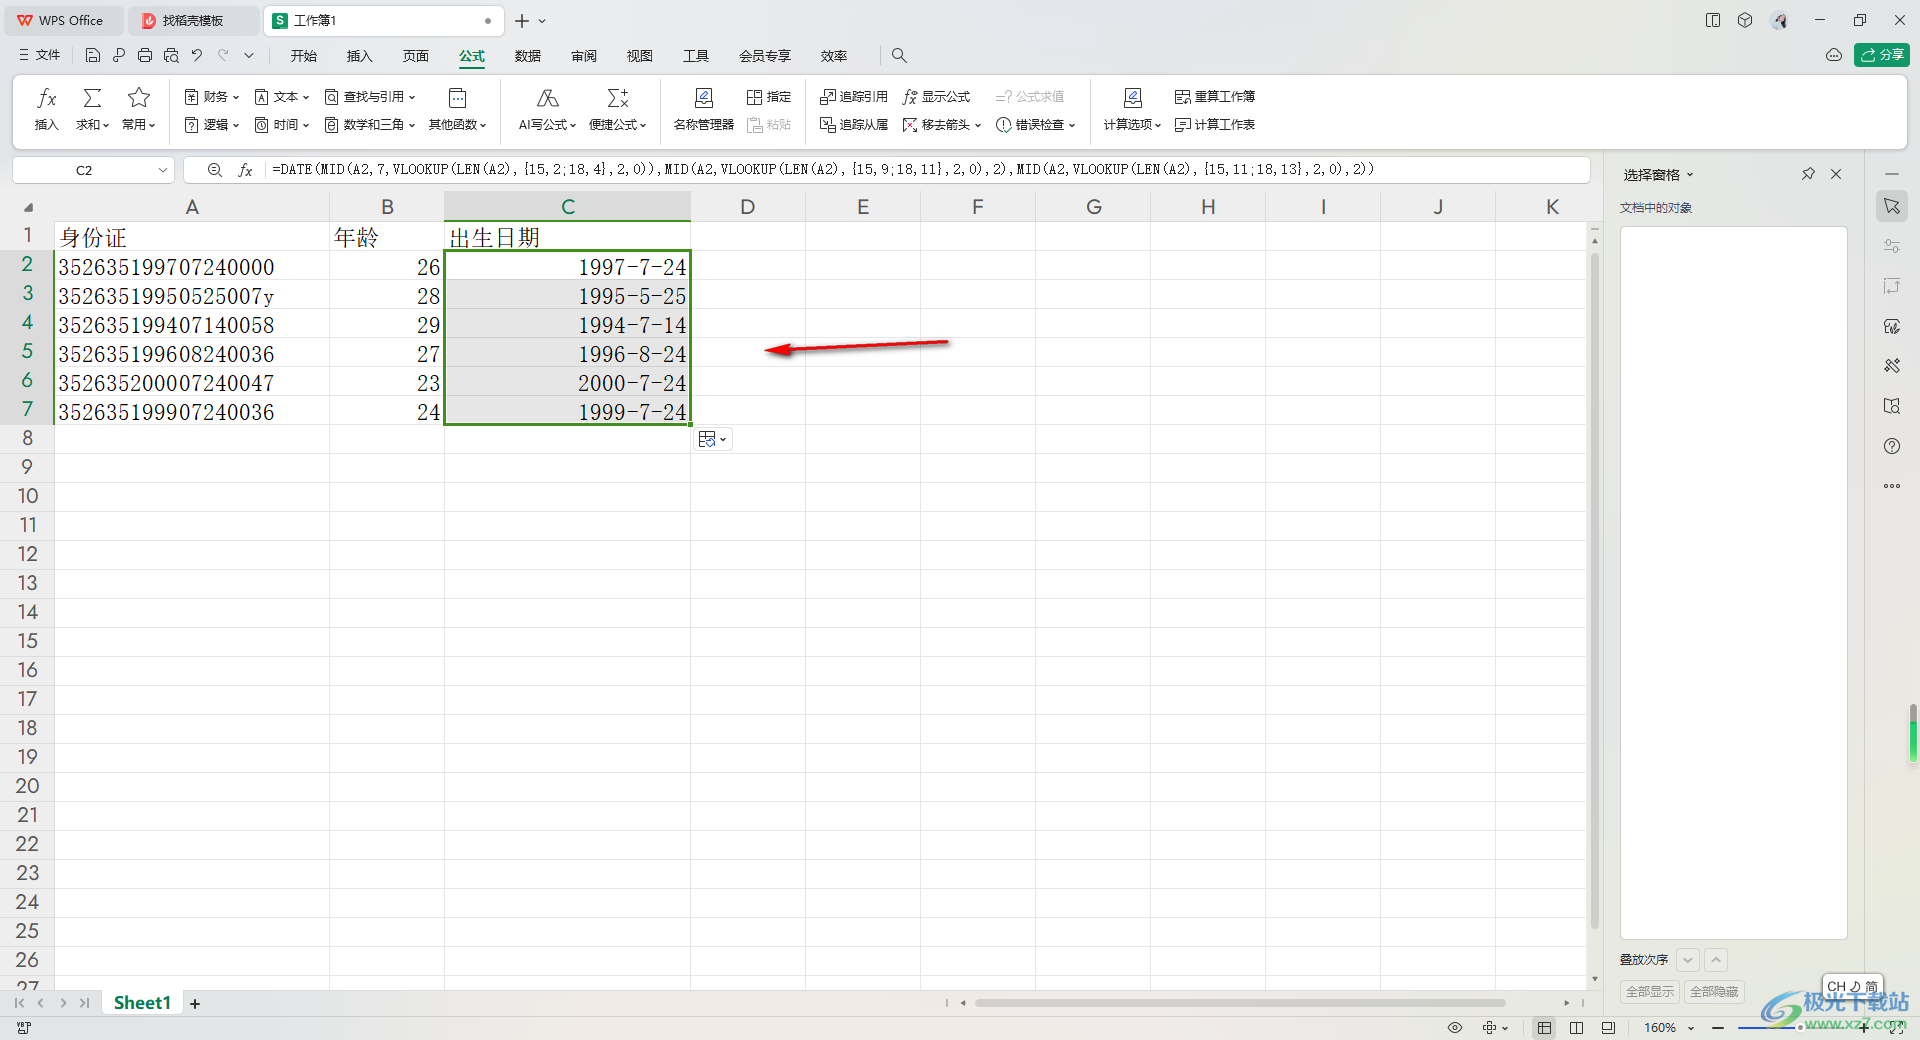Click the zoom out minus button

point(1718,1028)
